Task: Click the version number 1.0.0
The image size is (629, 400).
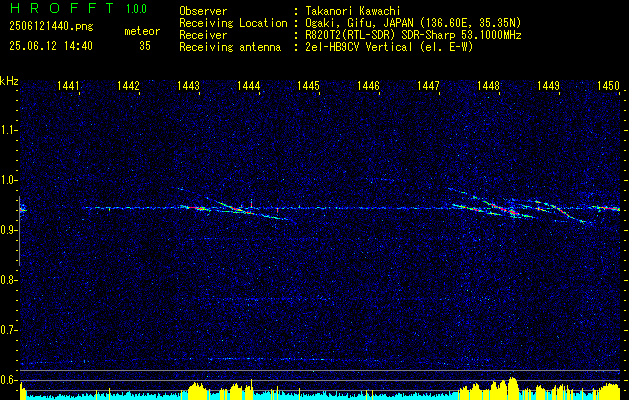Action: [136, 9]
